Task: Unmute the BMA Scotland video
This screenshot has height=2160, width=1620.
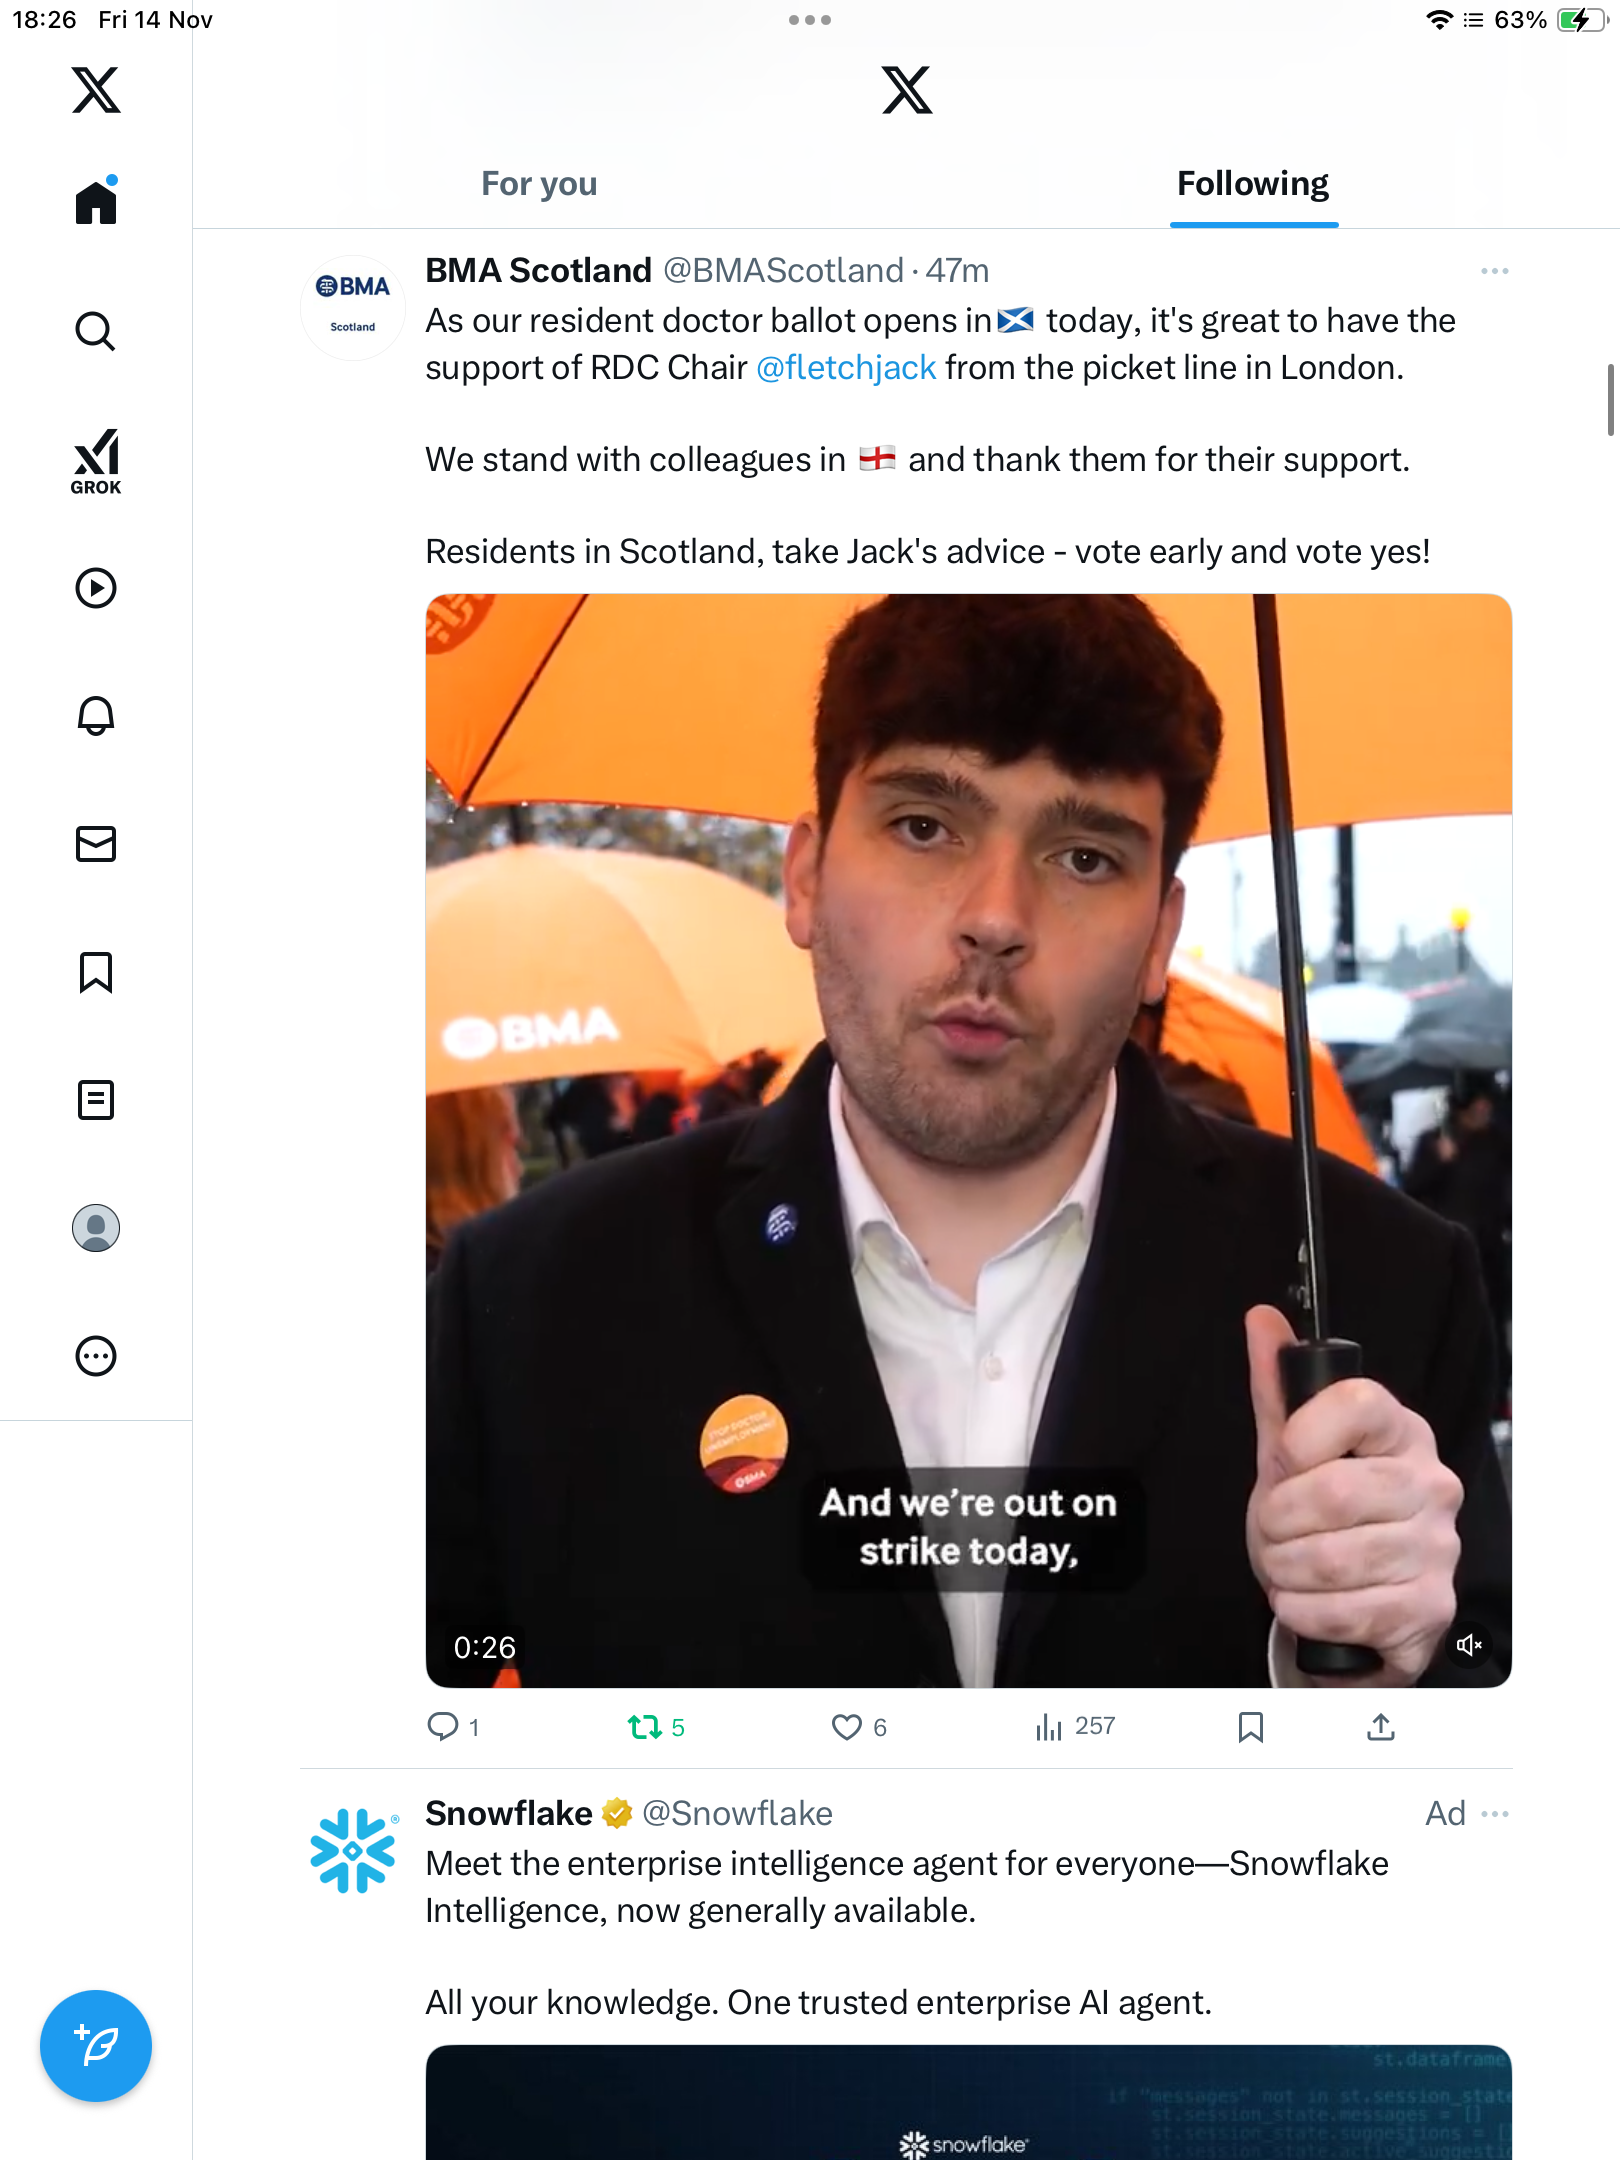Action: coord(1468,1645)
